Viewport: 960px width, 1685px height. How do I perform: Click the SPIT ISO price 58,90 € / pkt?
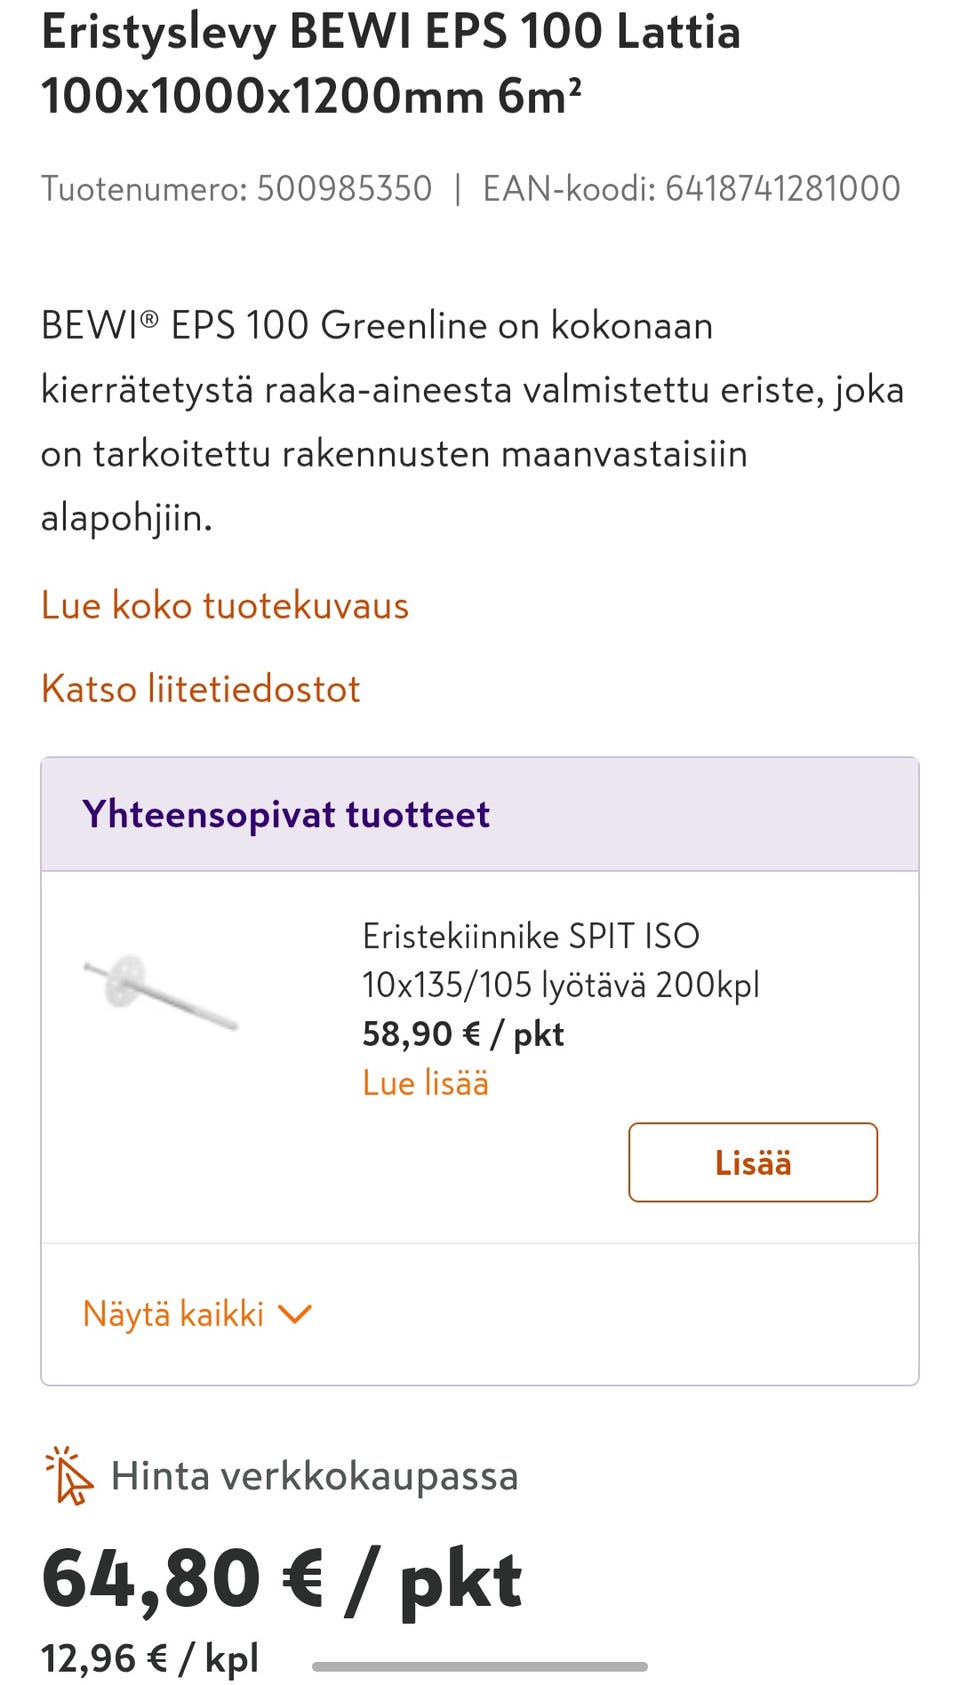click(463, 1033)
